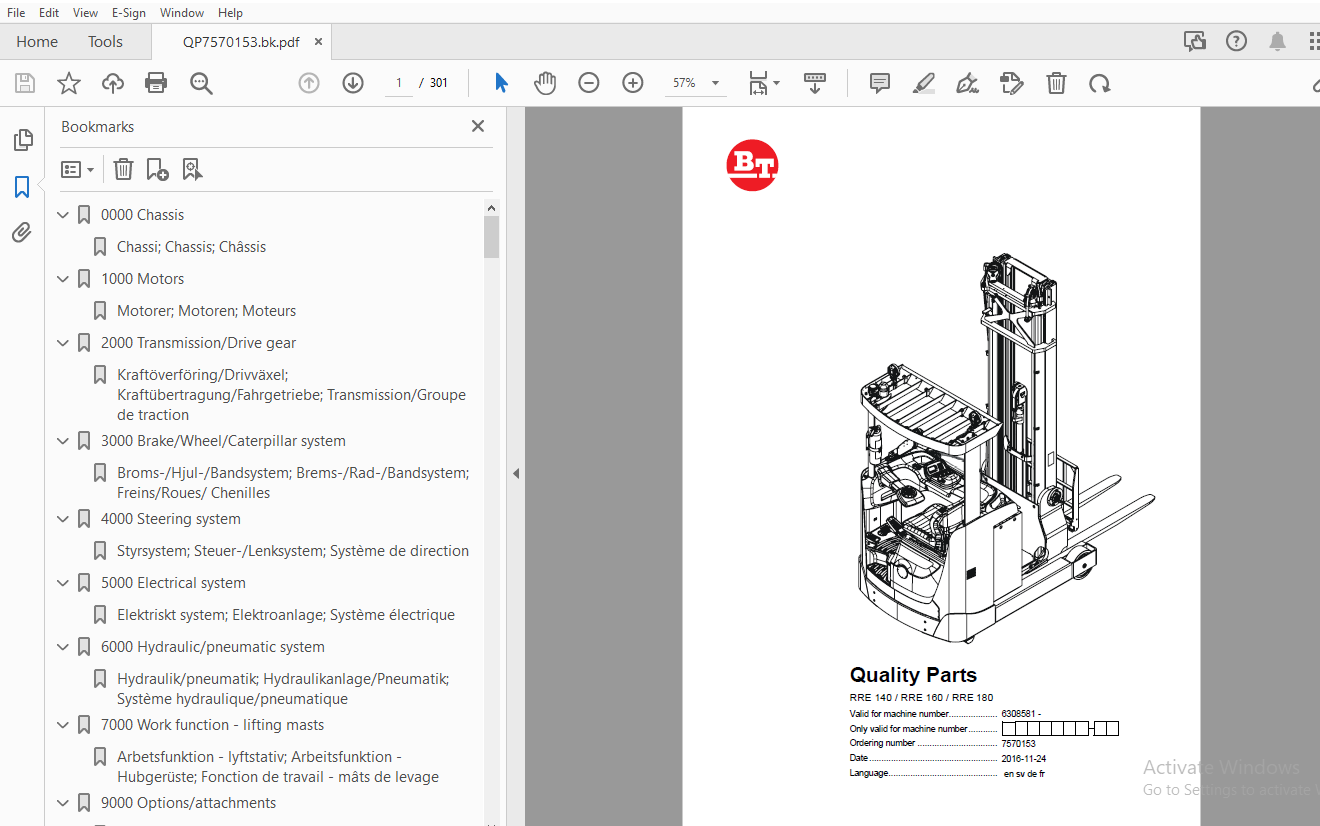Open the Window menu
The image size is (1320, 826).
tap(182, 12)
